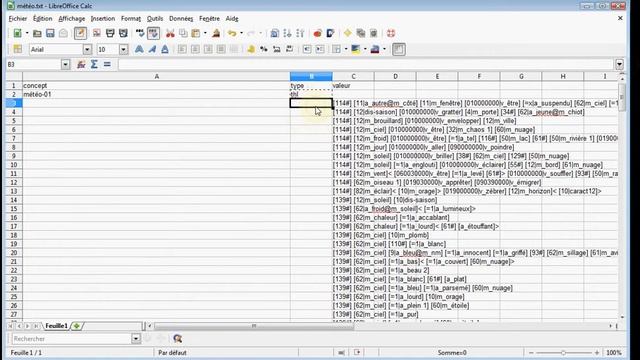Click the Function equals icon

(x=107, y=64)
